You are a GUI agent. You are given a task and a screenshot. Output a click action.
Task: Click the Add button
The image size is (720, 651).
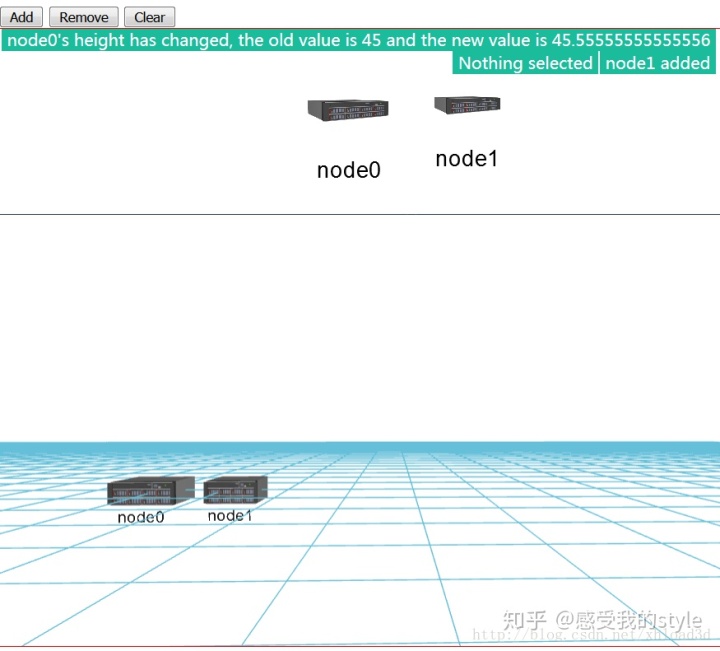tap(22, 17)
